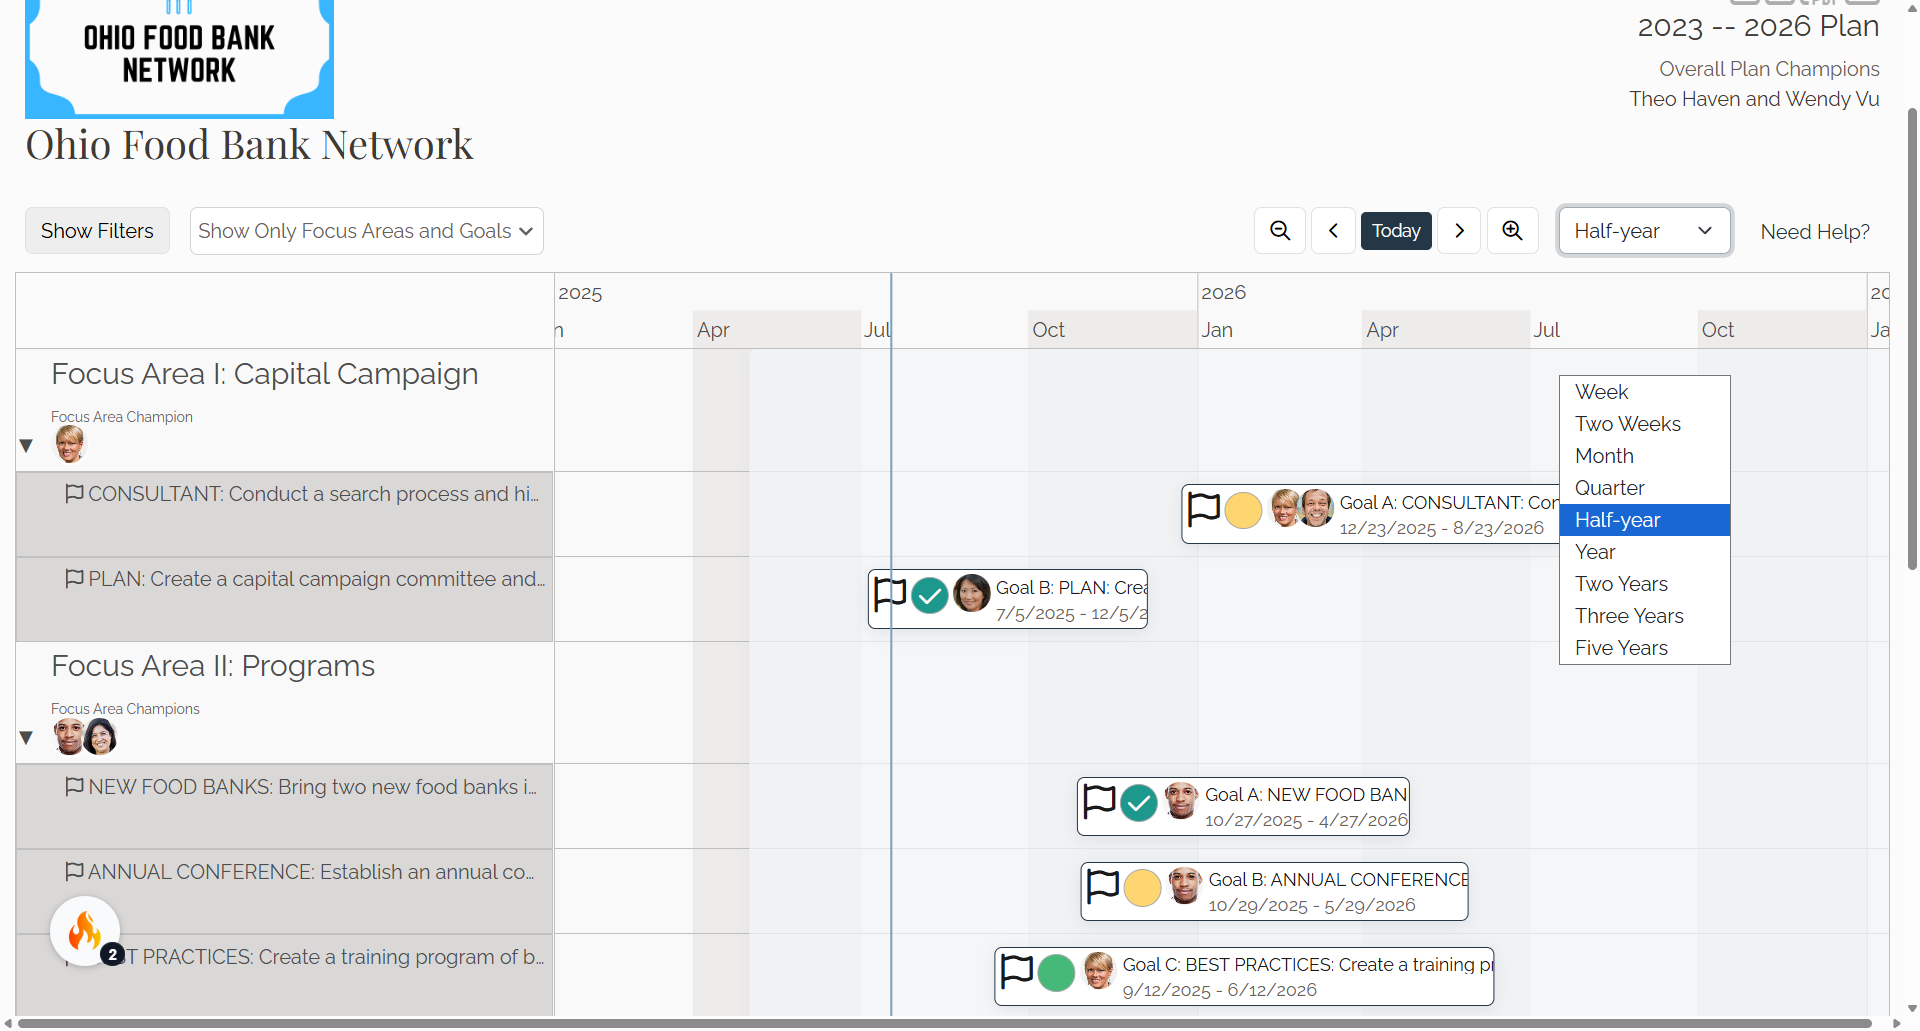Click the Focus Area I: Capital Campaign heading
This screenshot has width=1920, height=1031.
265,374
